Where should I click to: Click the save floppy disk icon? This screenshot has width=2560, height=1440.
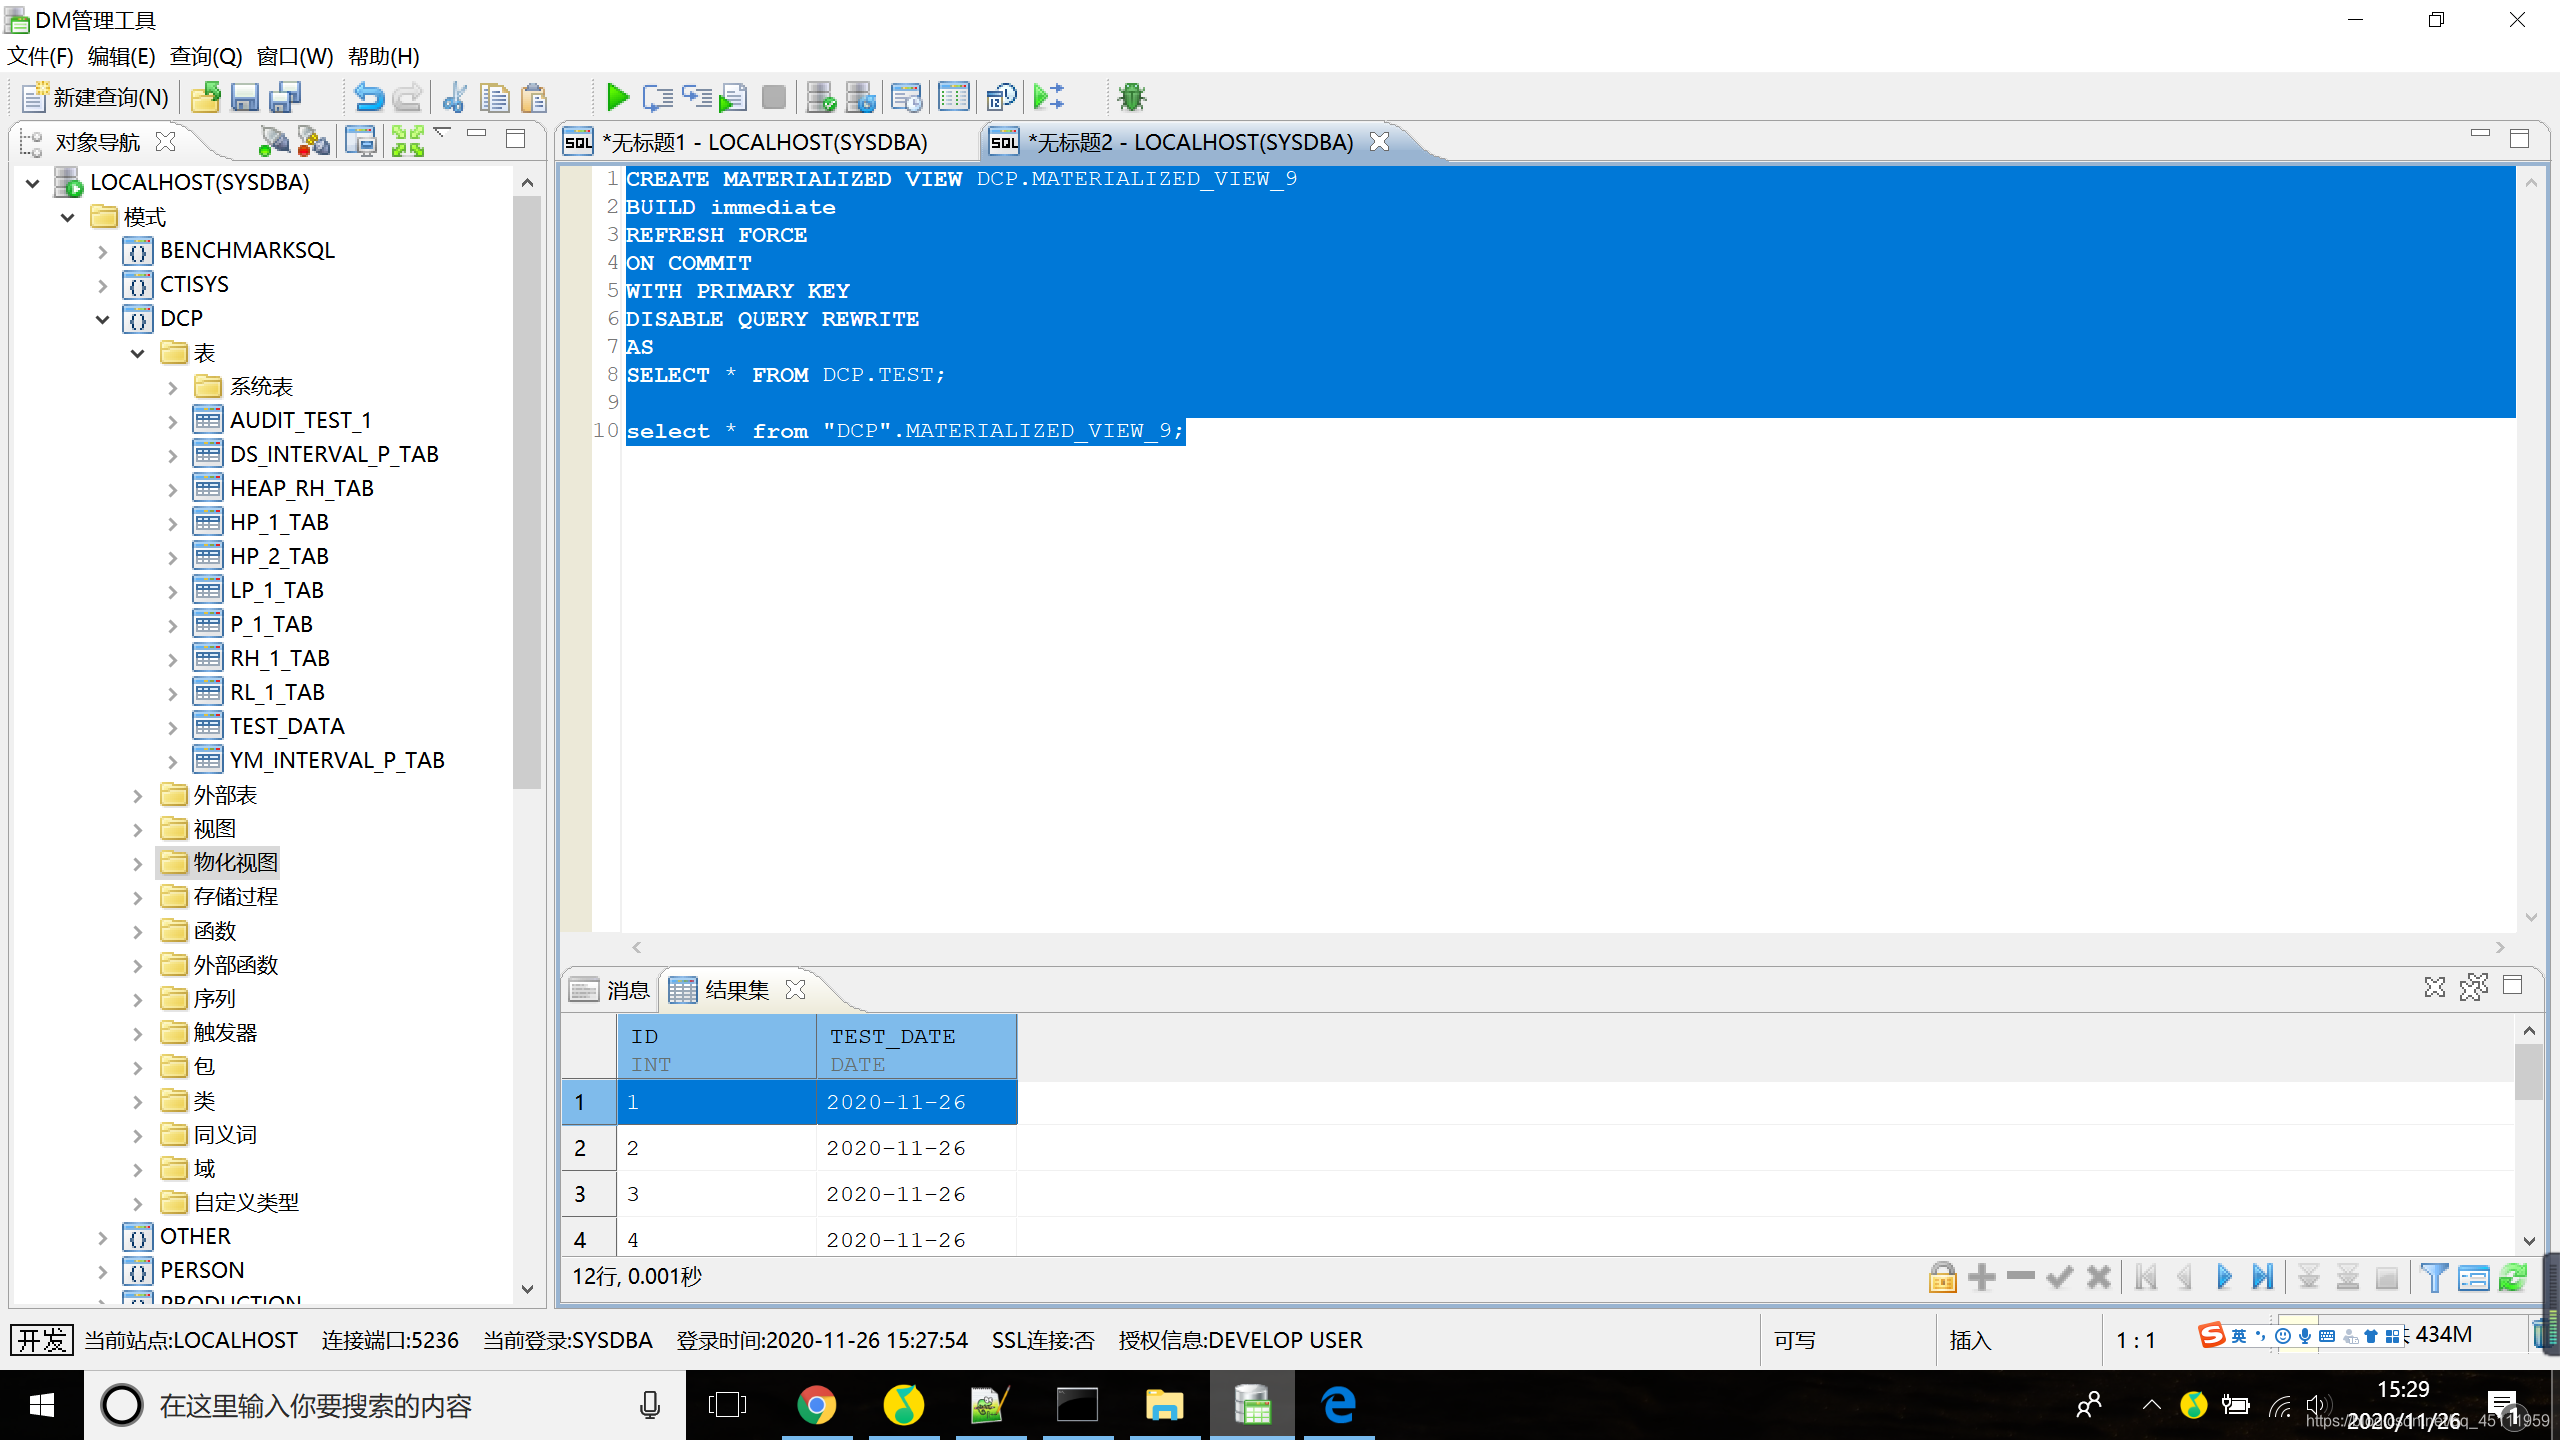point(245,97)
